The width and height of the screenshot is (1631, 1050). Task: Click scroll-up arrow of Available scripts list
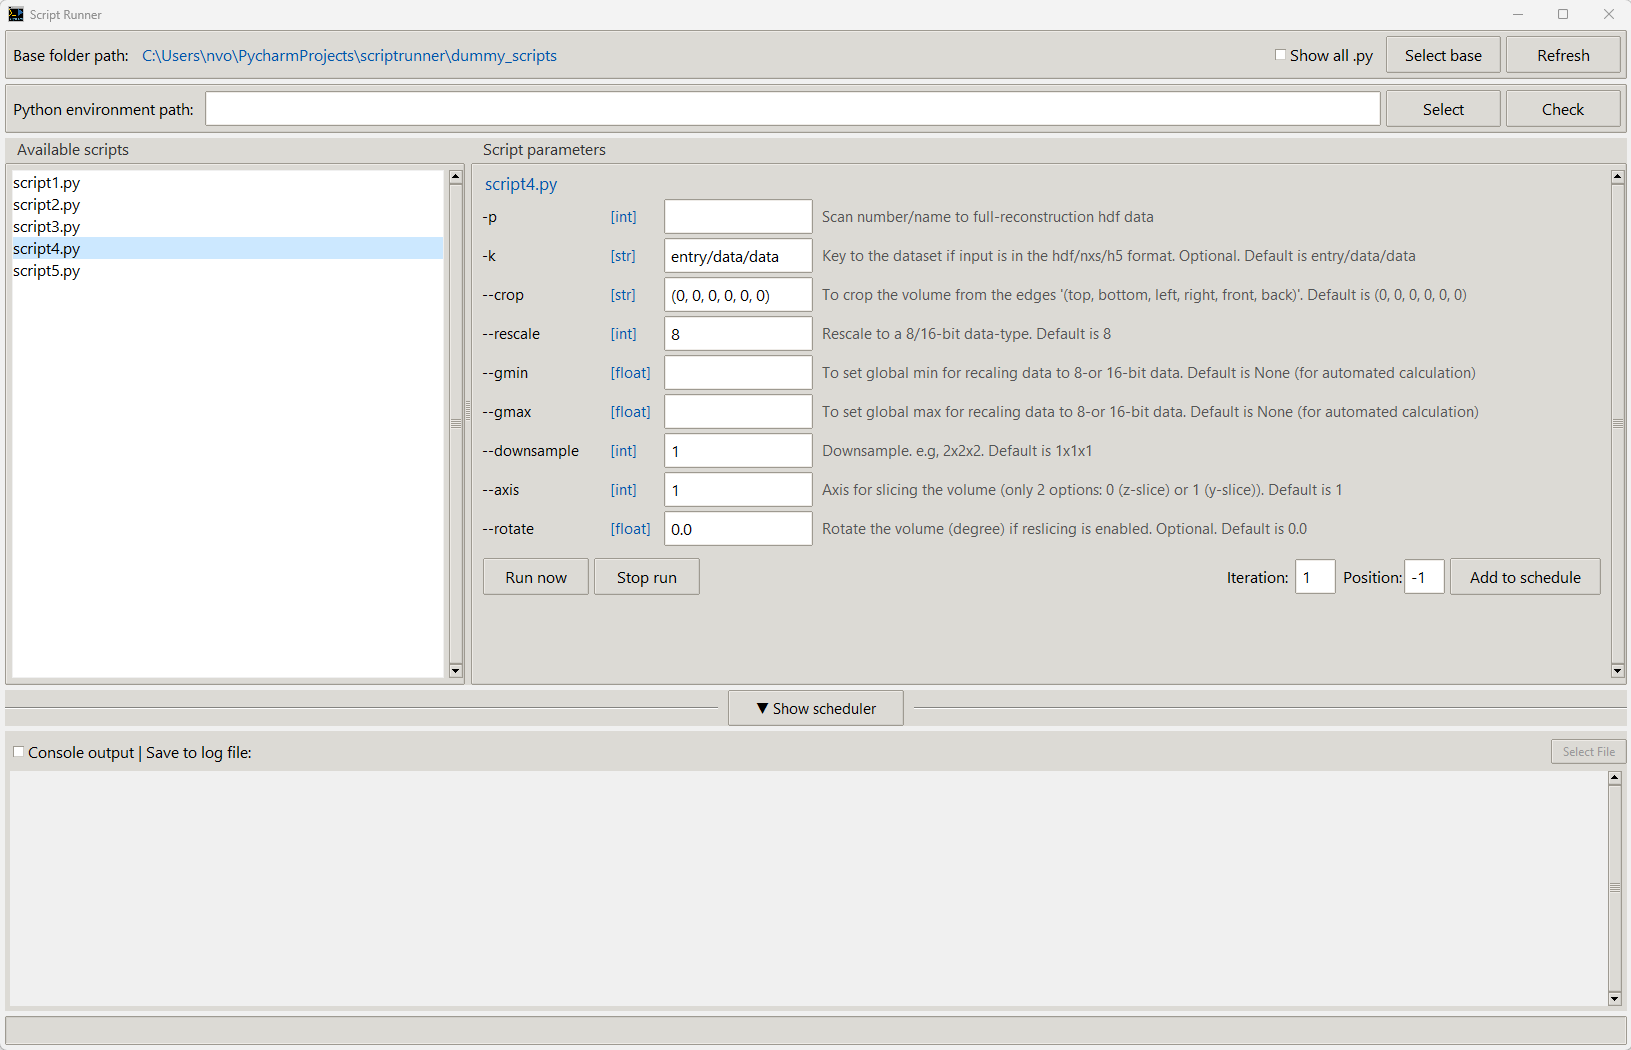[x=456, y=177]
